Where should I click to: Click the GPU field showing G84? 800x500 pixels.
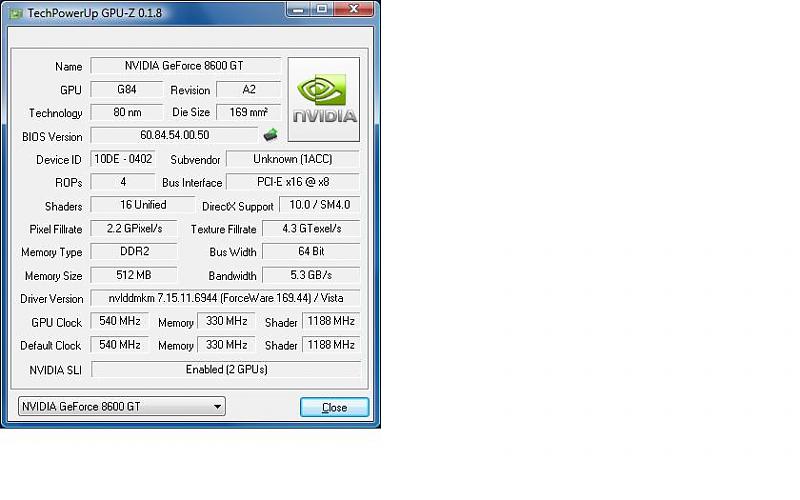click(x=127, y=89)
